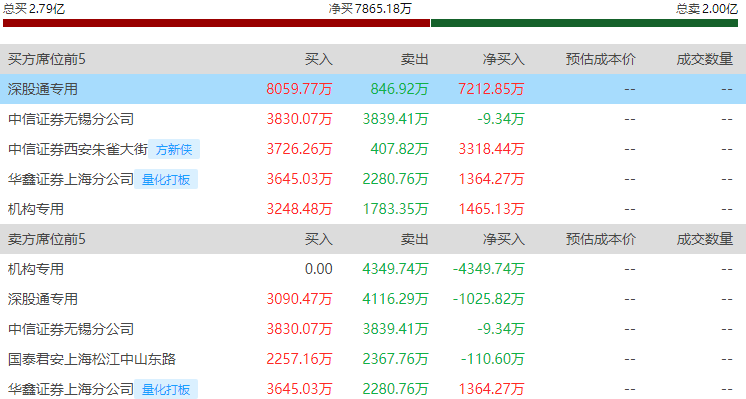This screenshot has height=399, width=746.
Task: Click 买入 column header in 买方席位前5 table
Action: pos(319,59)
